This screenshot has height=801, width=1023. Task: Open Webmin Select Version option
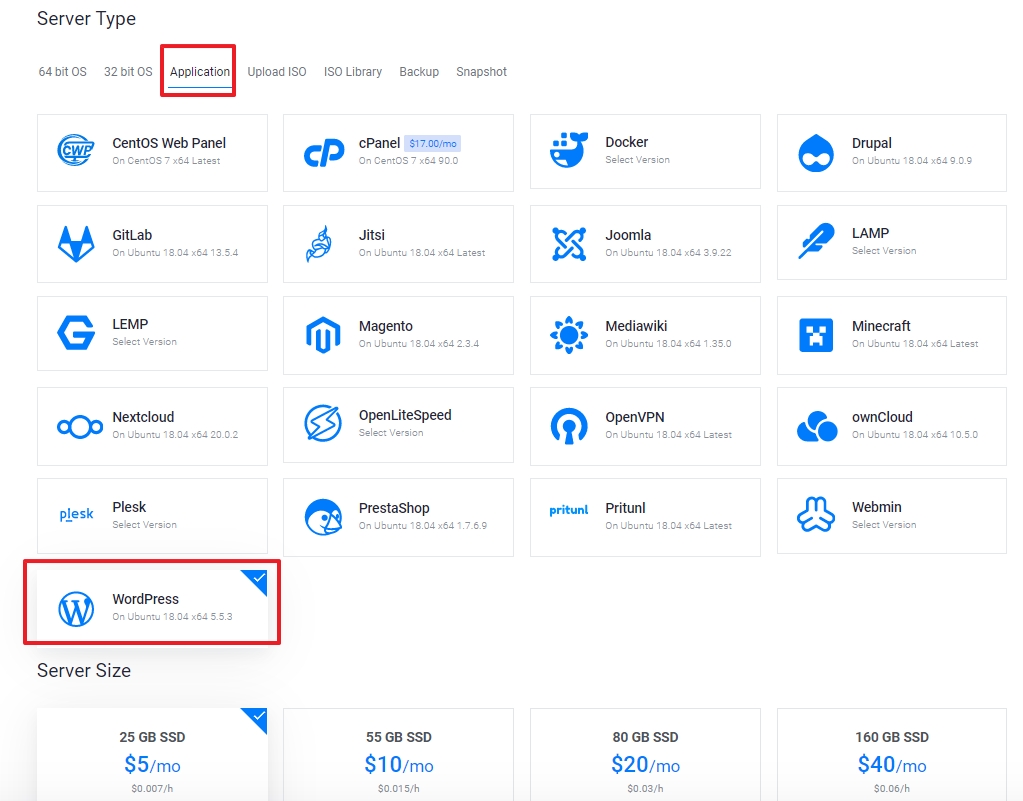pyautogui.click(x=884, y=524)
